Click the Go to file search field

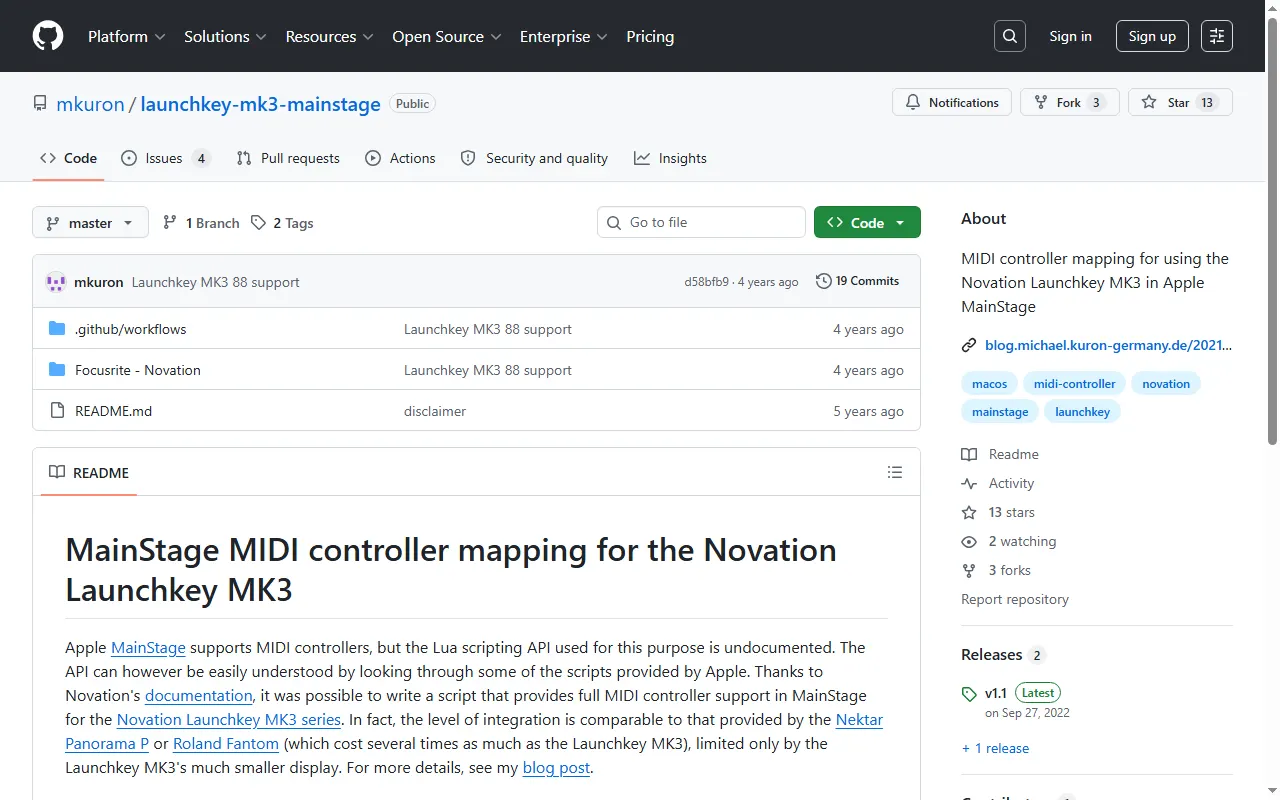[701, 222]
